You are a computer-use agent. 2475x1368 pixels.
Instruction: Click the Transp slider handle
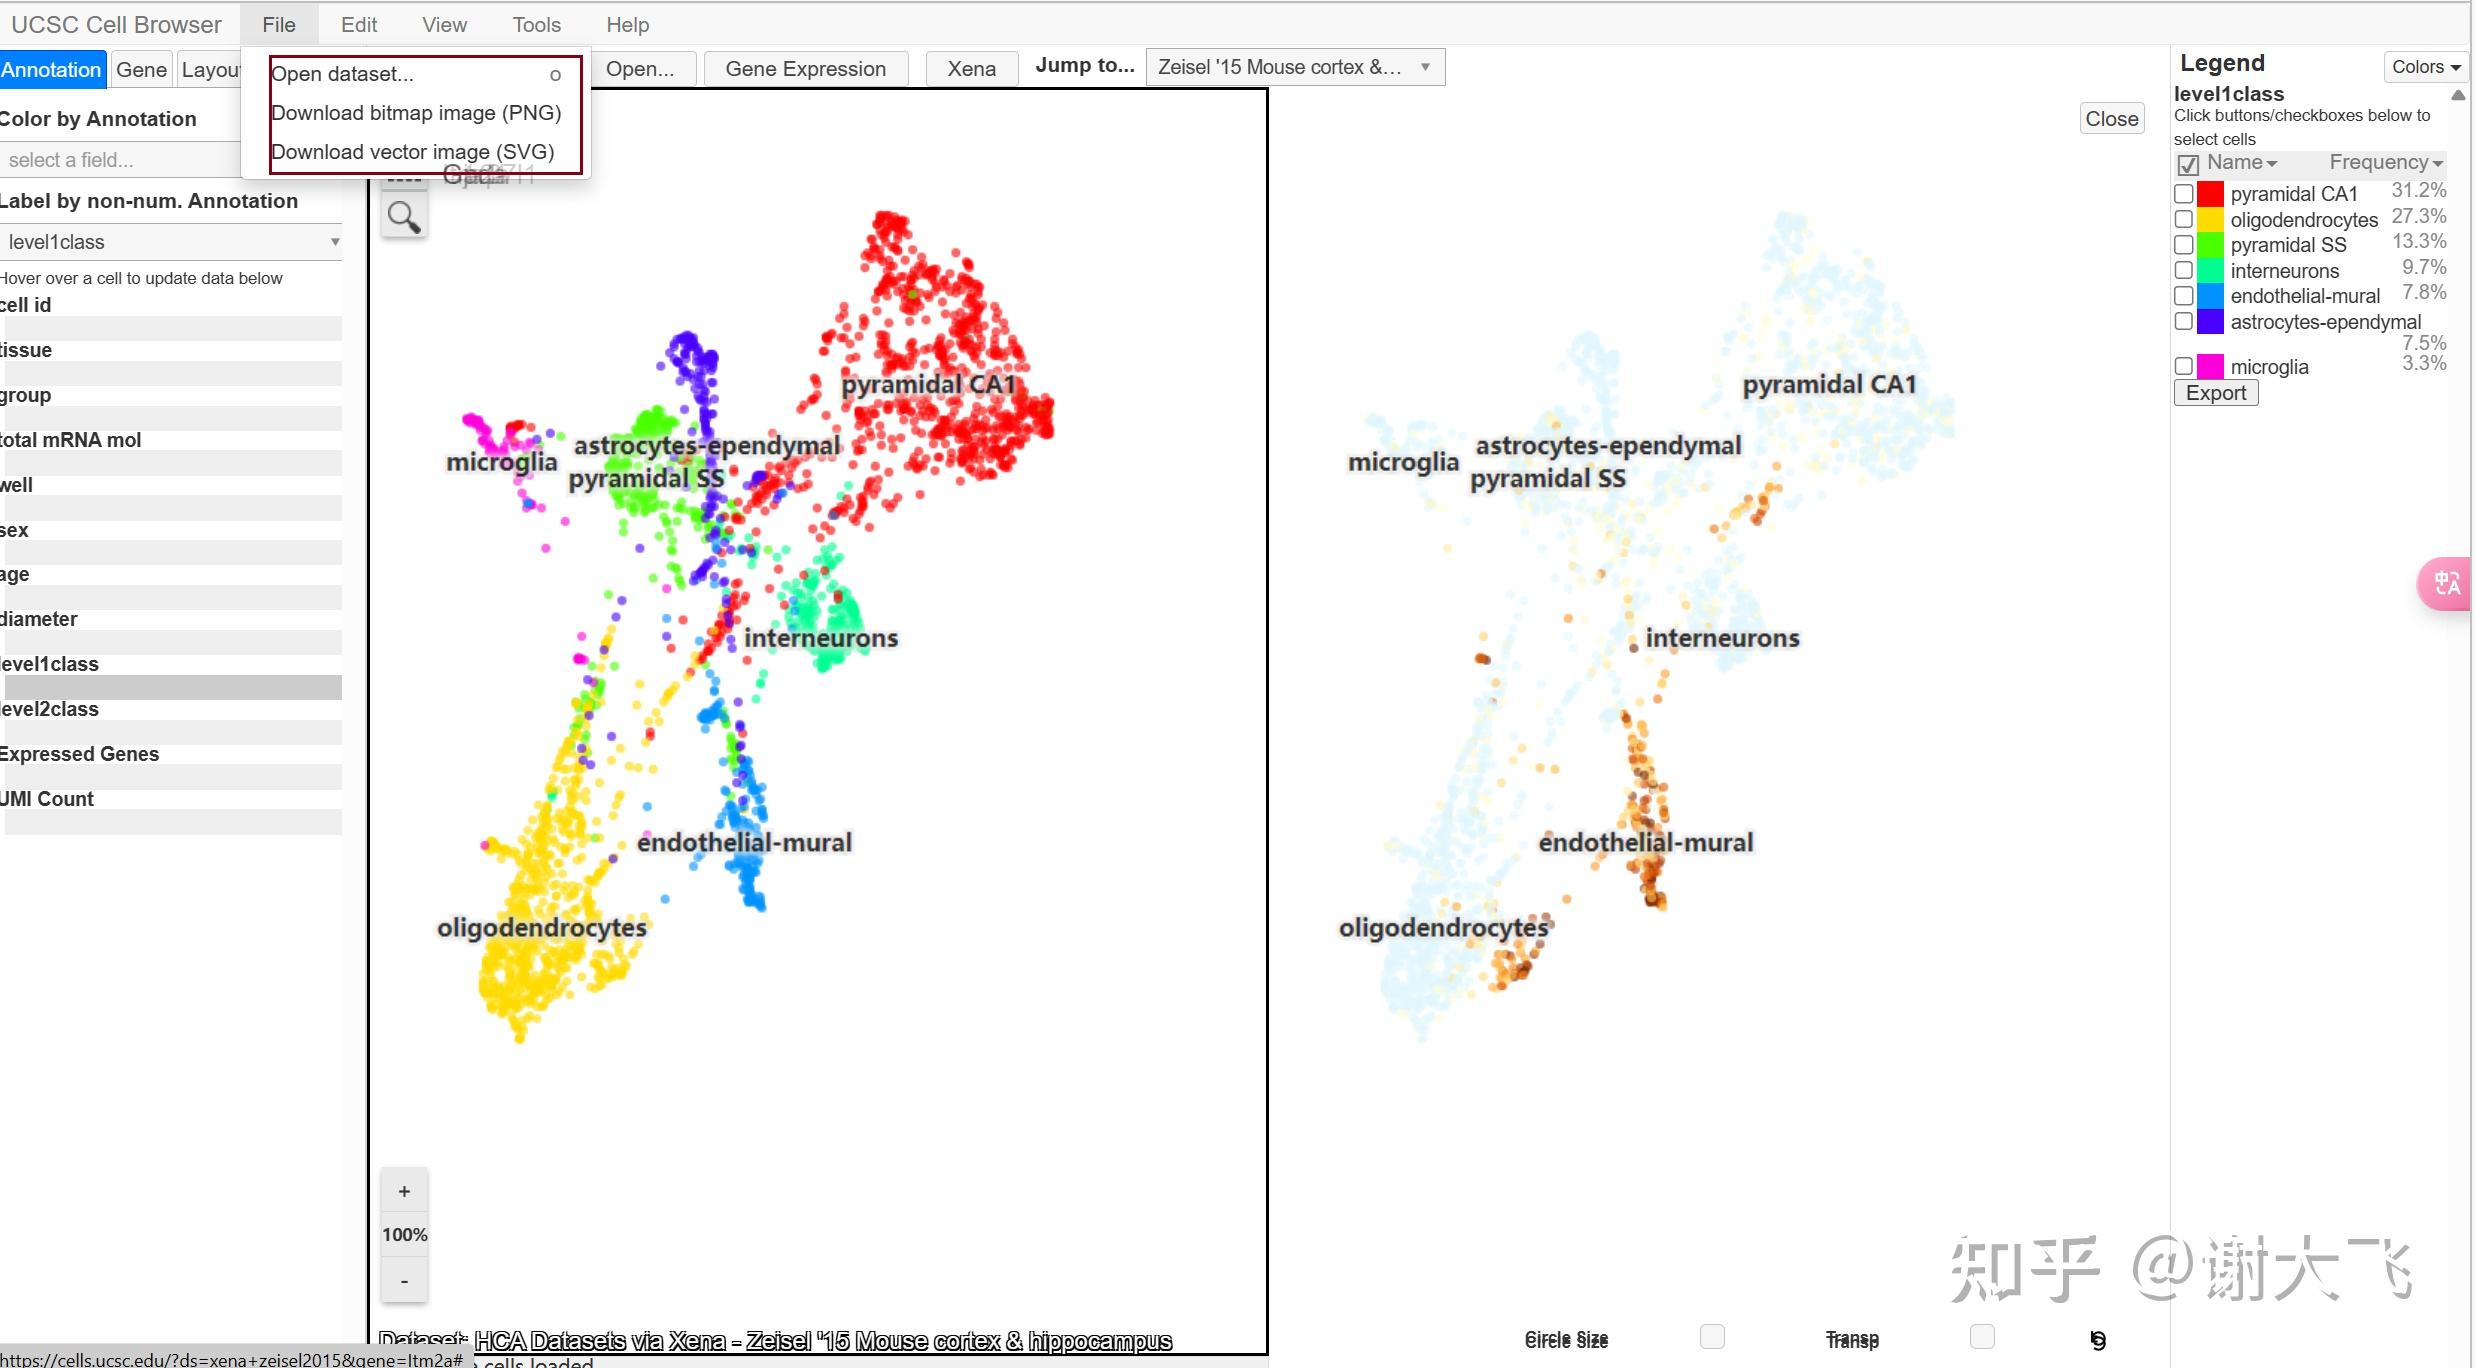click(1981, 1337)
